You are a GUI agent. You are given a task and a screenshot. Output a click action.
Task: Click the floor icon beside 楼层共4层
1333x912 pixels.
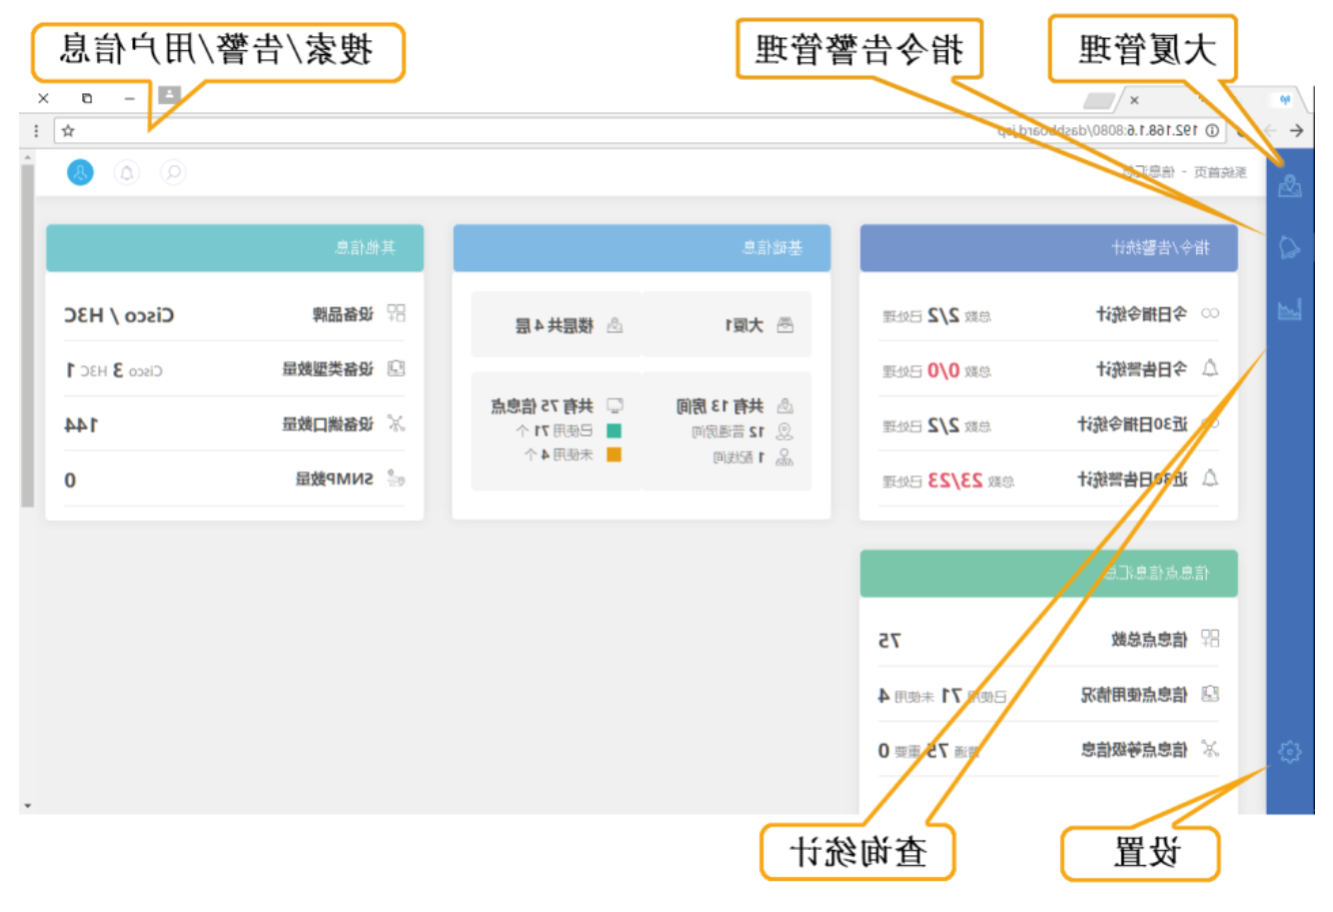[615, 325]
